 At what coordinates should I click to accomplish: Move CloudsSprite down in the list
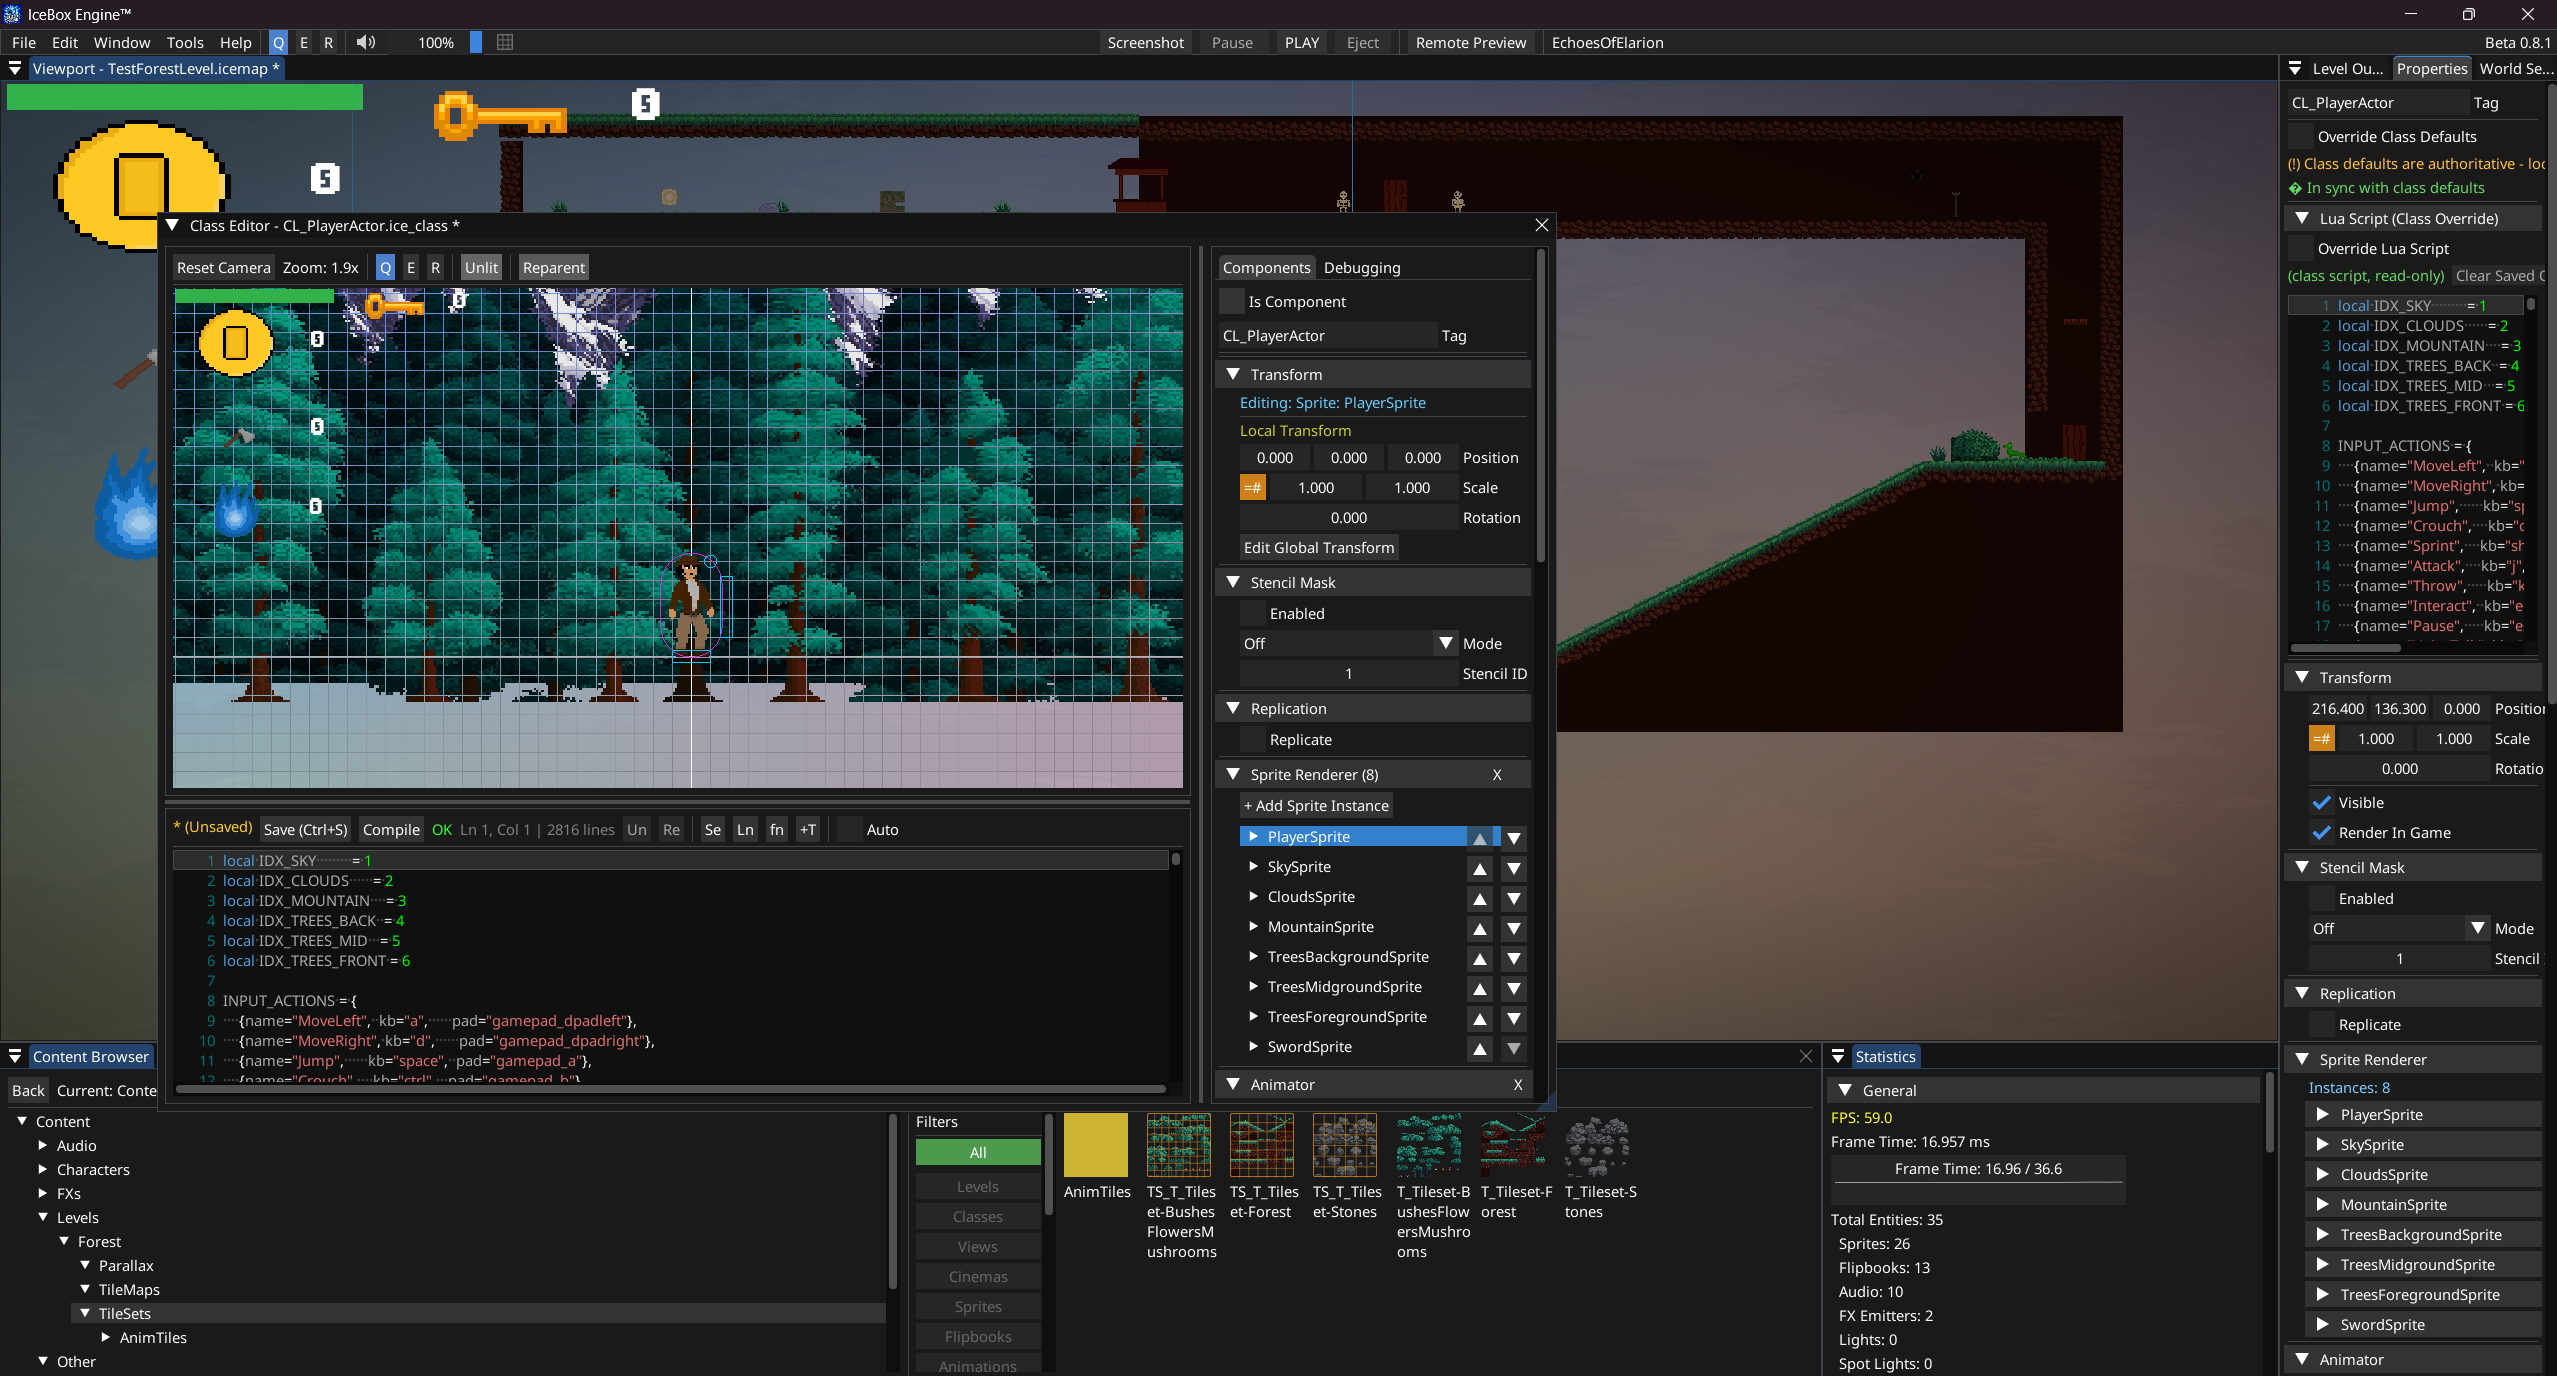pyautogui.click(x=1514, y=898)
